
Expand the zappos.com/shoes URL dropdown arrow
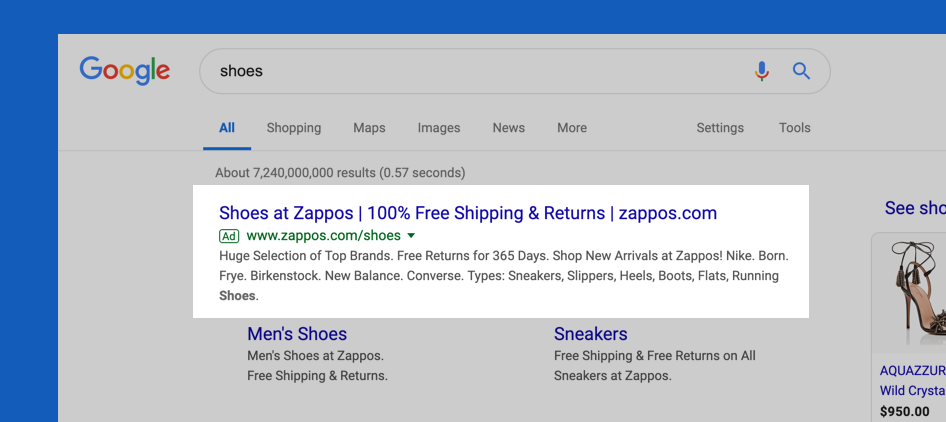(x=411, y=235)
